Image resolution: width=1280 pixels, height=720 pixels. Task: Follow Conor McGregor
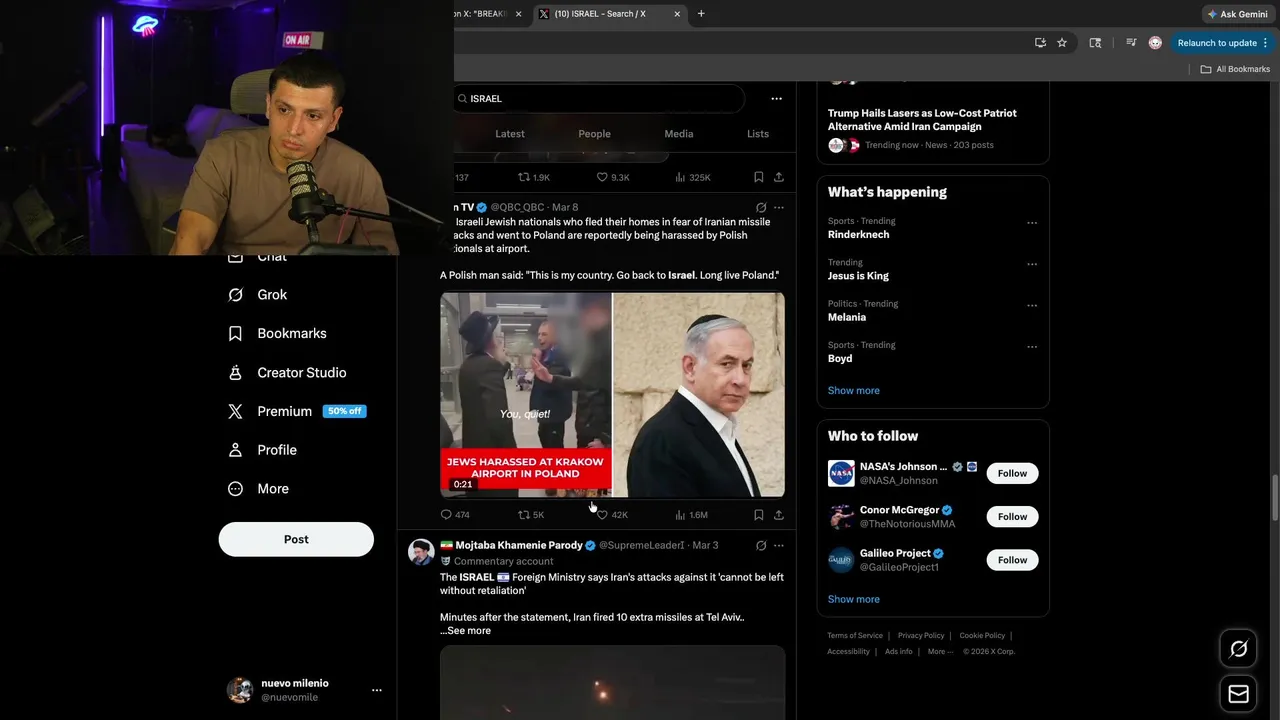pyautogui.click(x=1012, y=517)
